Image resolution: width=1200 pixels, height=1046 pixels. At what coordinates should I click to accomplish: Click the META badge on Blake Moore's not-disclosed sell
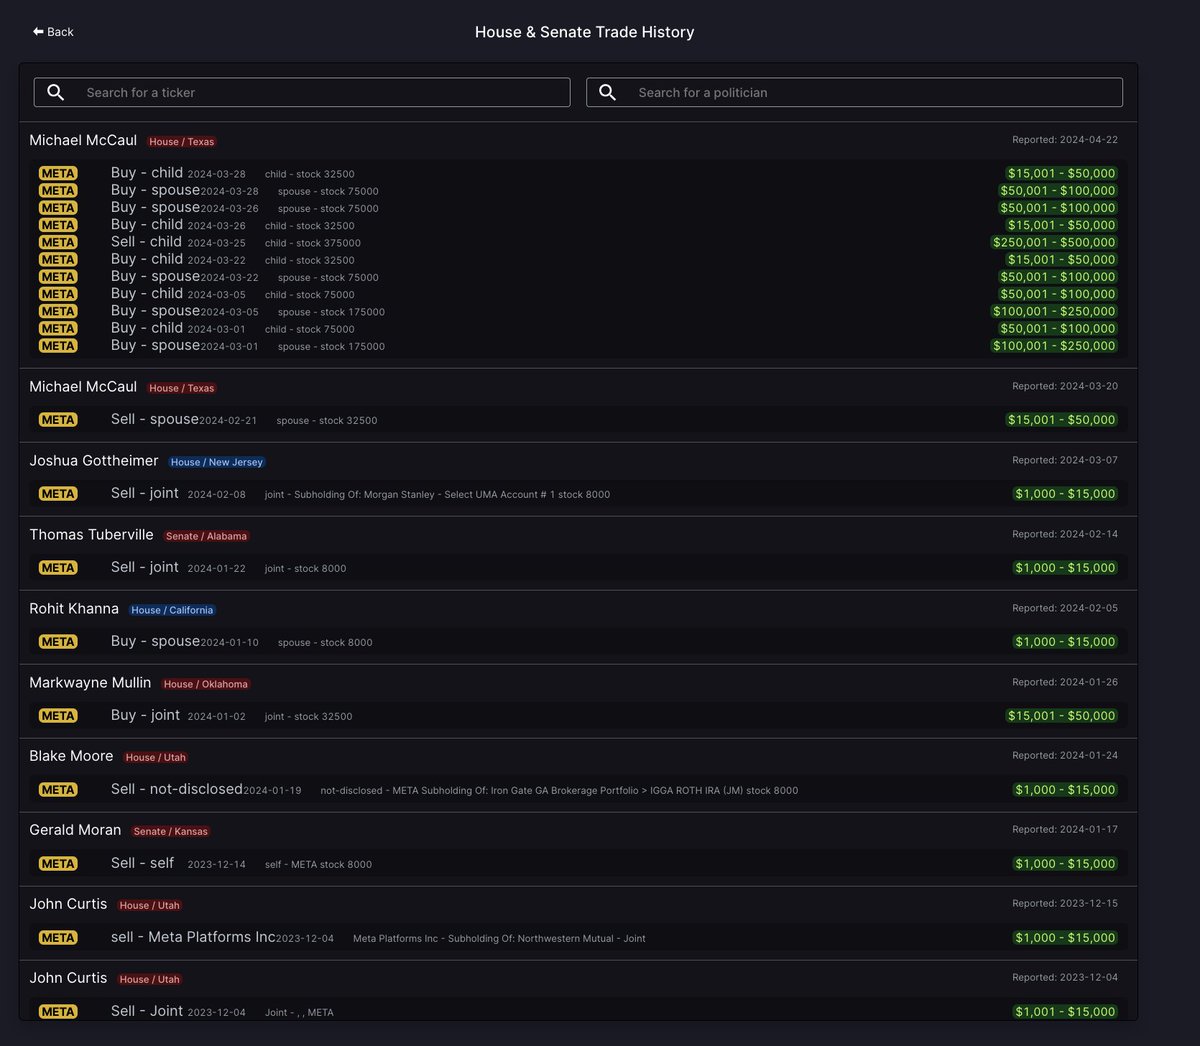point(57,789)
